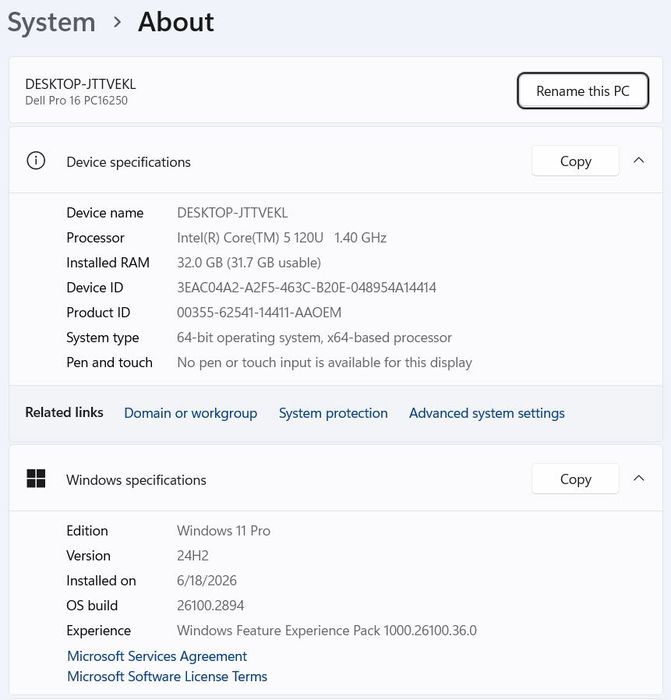Collapse the Windows specifications section

(639, 478)
